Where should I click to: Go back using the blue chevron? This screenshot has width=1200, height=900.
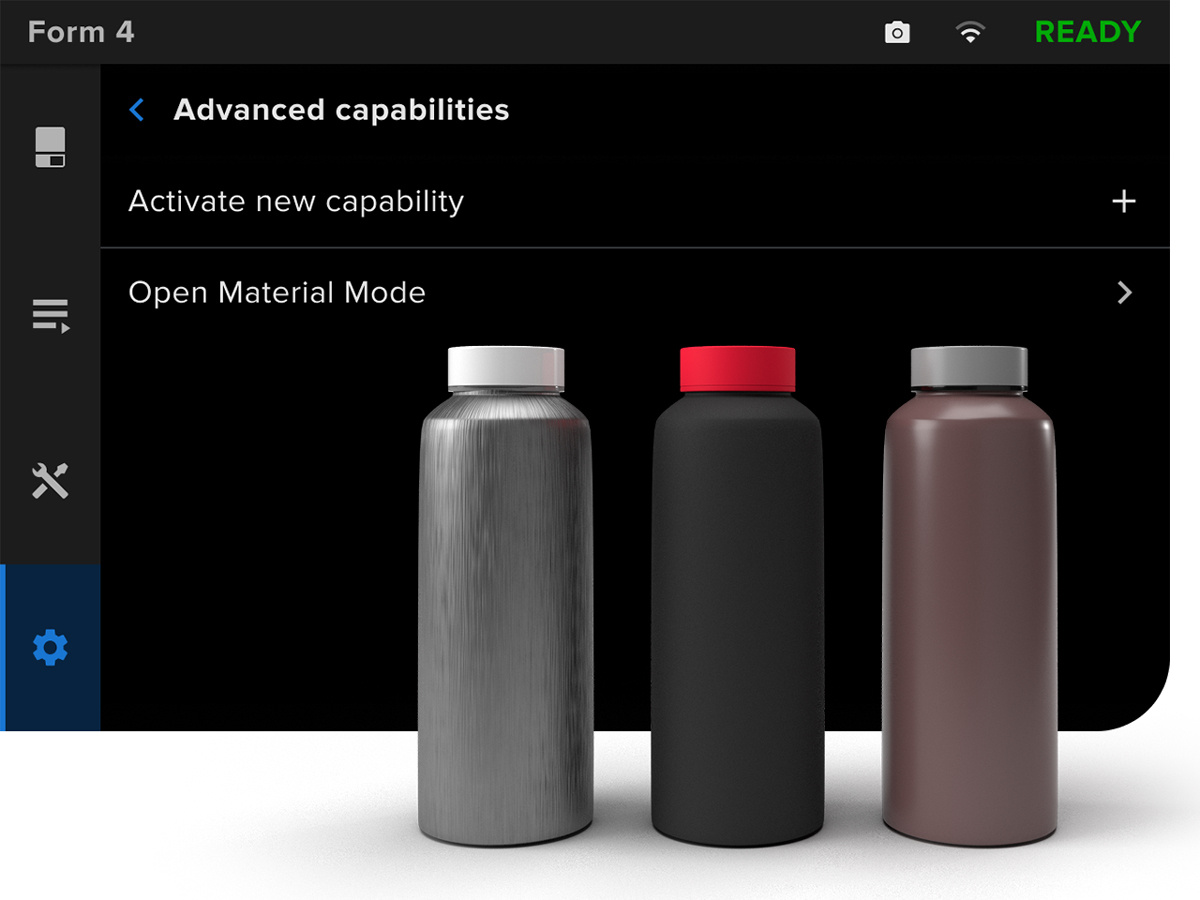point(137,110)
